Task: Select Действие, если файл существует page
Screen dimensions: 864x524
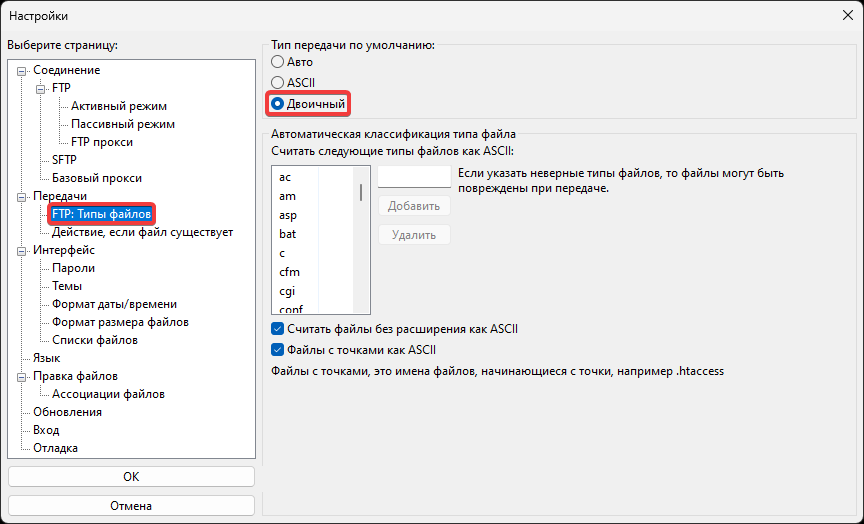Action: [142, 232]
